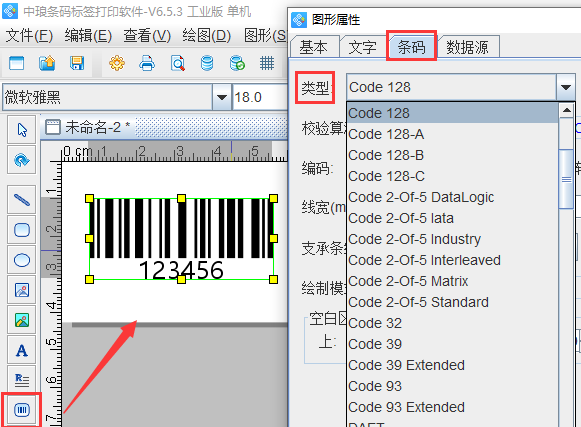Click the font size field 18.0
Image resolution: width=581 pixels, height=427 pixels.
259,97
